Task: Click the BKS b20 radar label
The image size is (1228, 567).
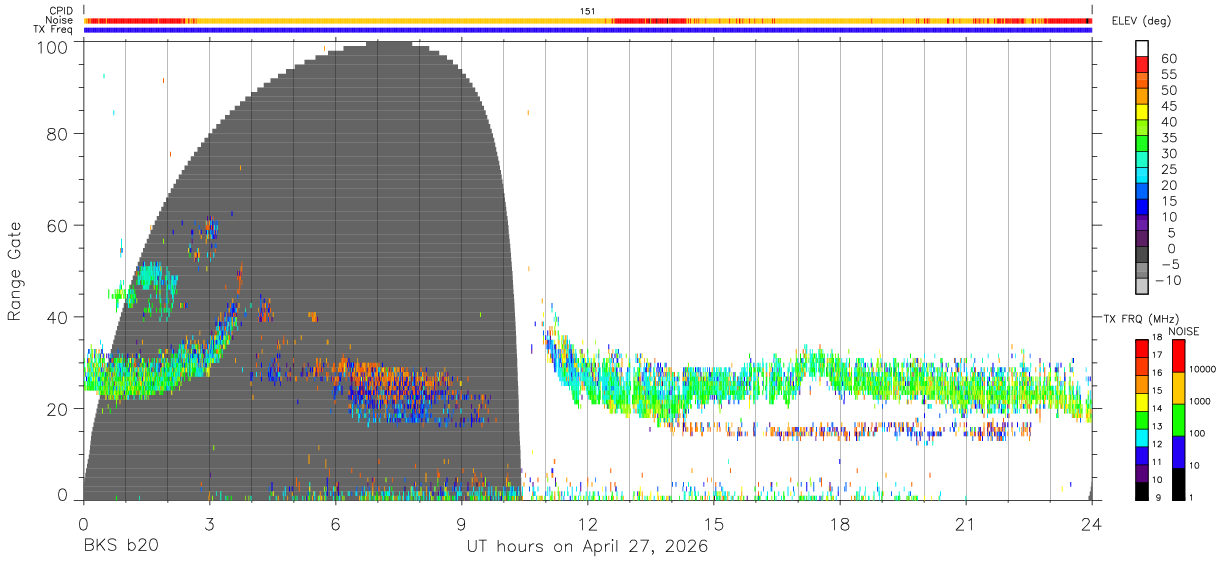Action: (x=119, y=546)
